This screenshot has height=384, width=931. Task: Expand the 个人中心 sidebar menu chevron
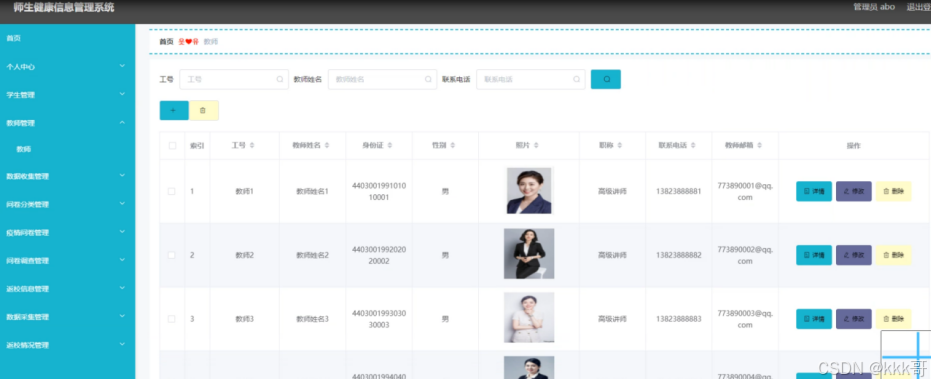click(122, 66)
